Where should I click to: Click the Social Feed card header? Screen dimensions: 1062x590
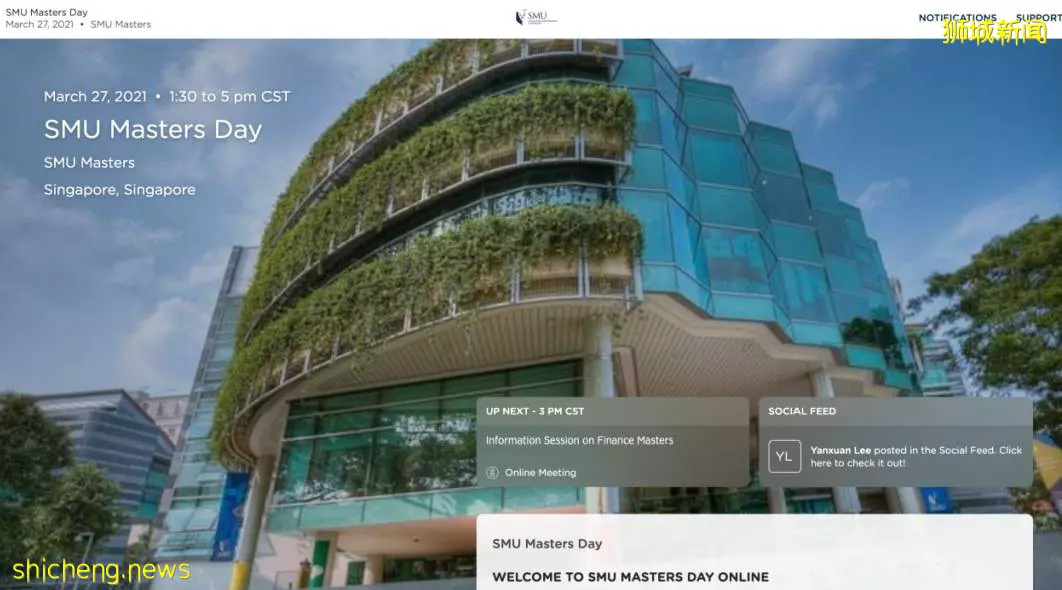tap(802, 411)
